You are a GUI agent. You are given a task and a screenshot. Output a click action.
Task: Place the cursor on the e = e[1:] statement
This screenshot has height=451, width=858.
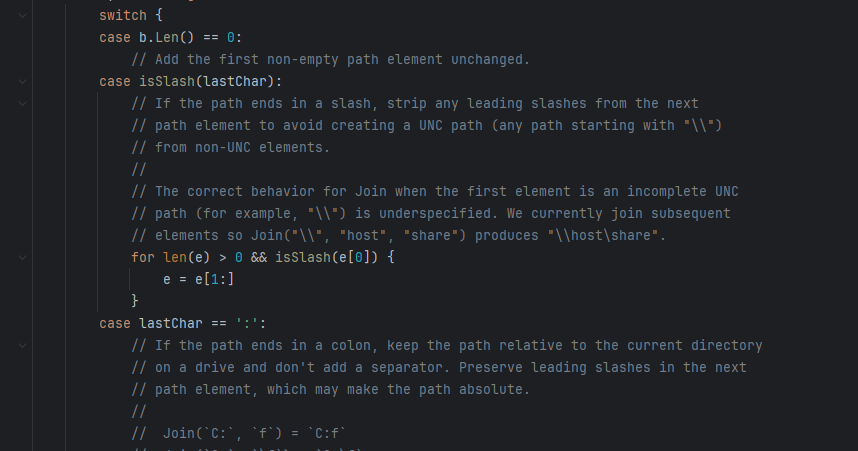(x=199, y=279)
